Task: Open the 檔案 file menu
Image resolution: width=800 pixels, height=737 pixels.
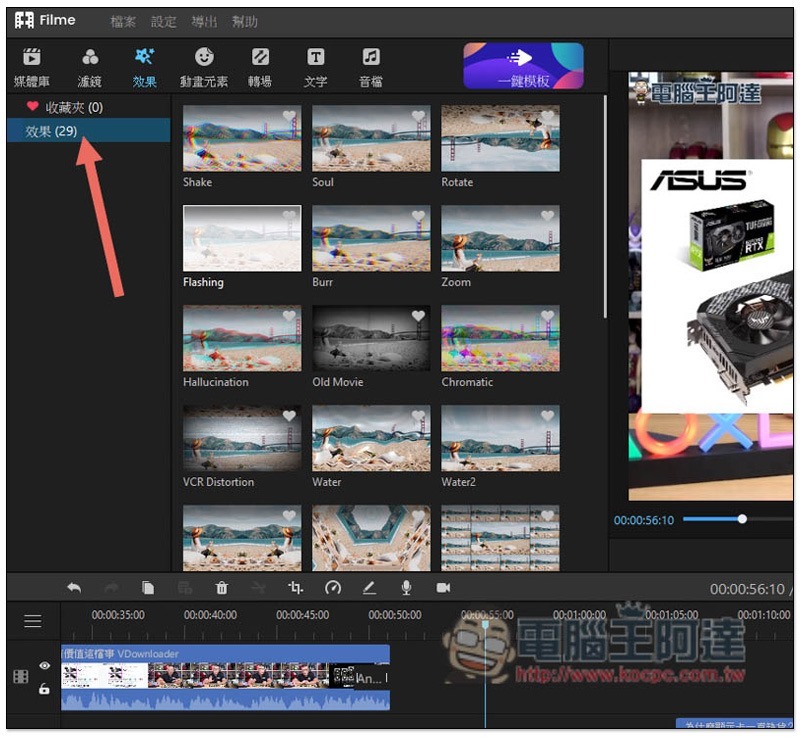Action: [x=123, y=21]
